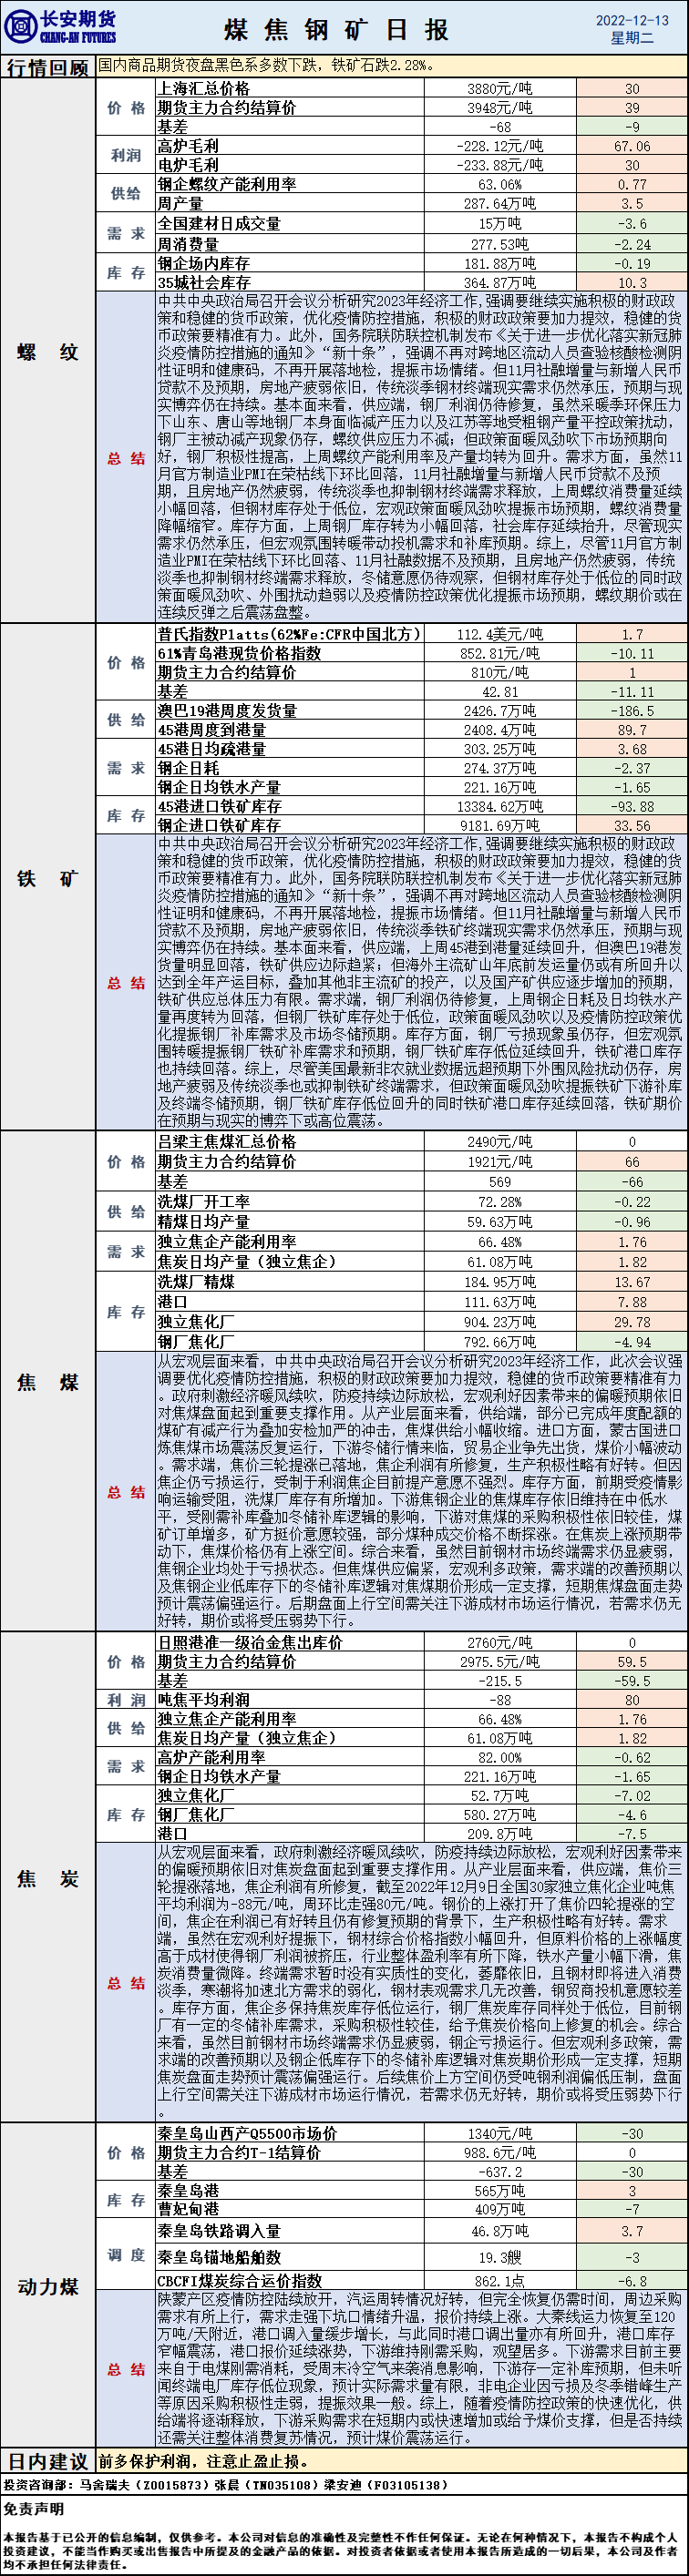
Task: Click the value 2975.5元/吨
Action: (x=500, y=1661)
